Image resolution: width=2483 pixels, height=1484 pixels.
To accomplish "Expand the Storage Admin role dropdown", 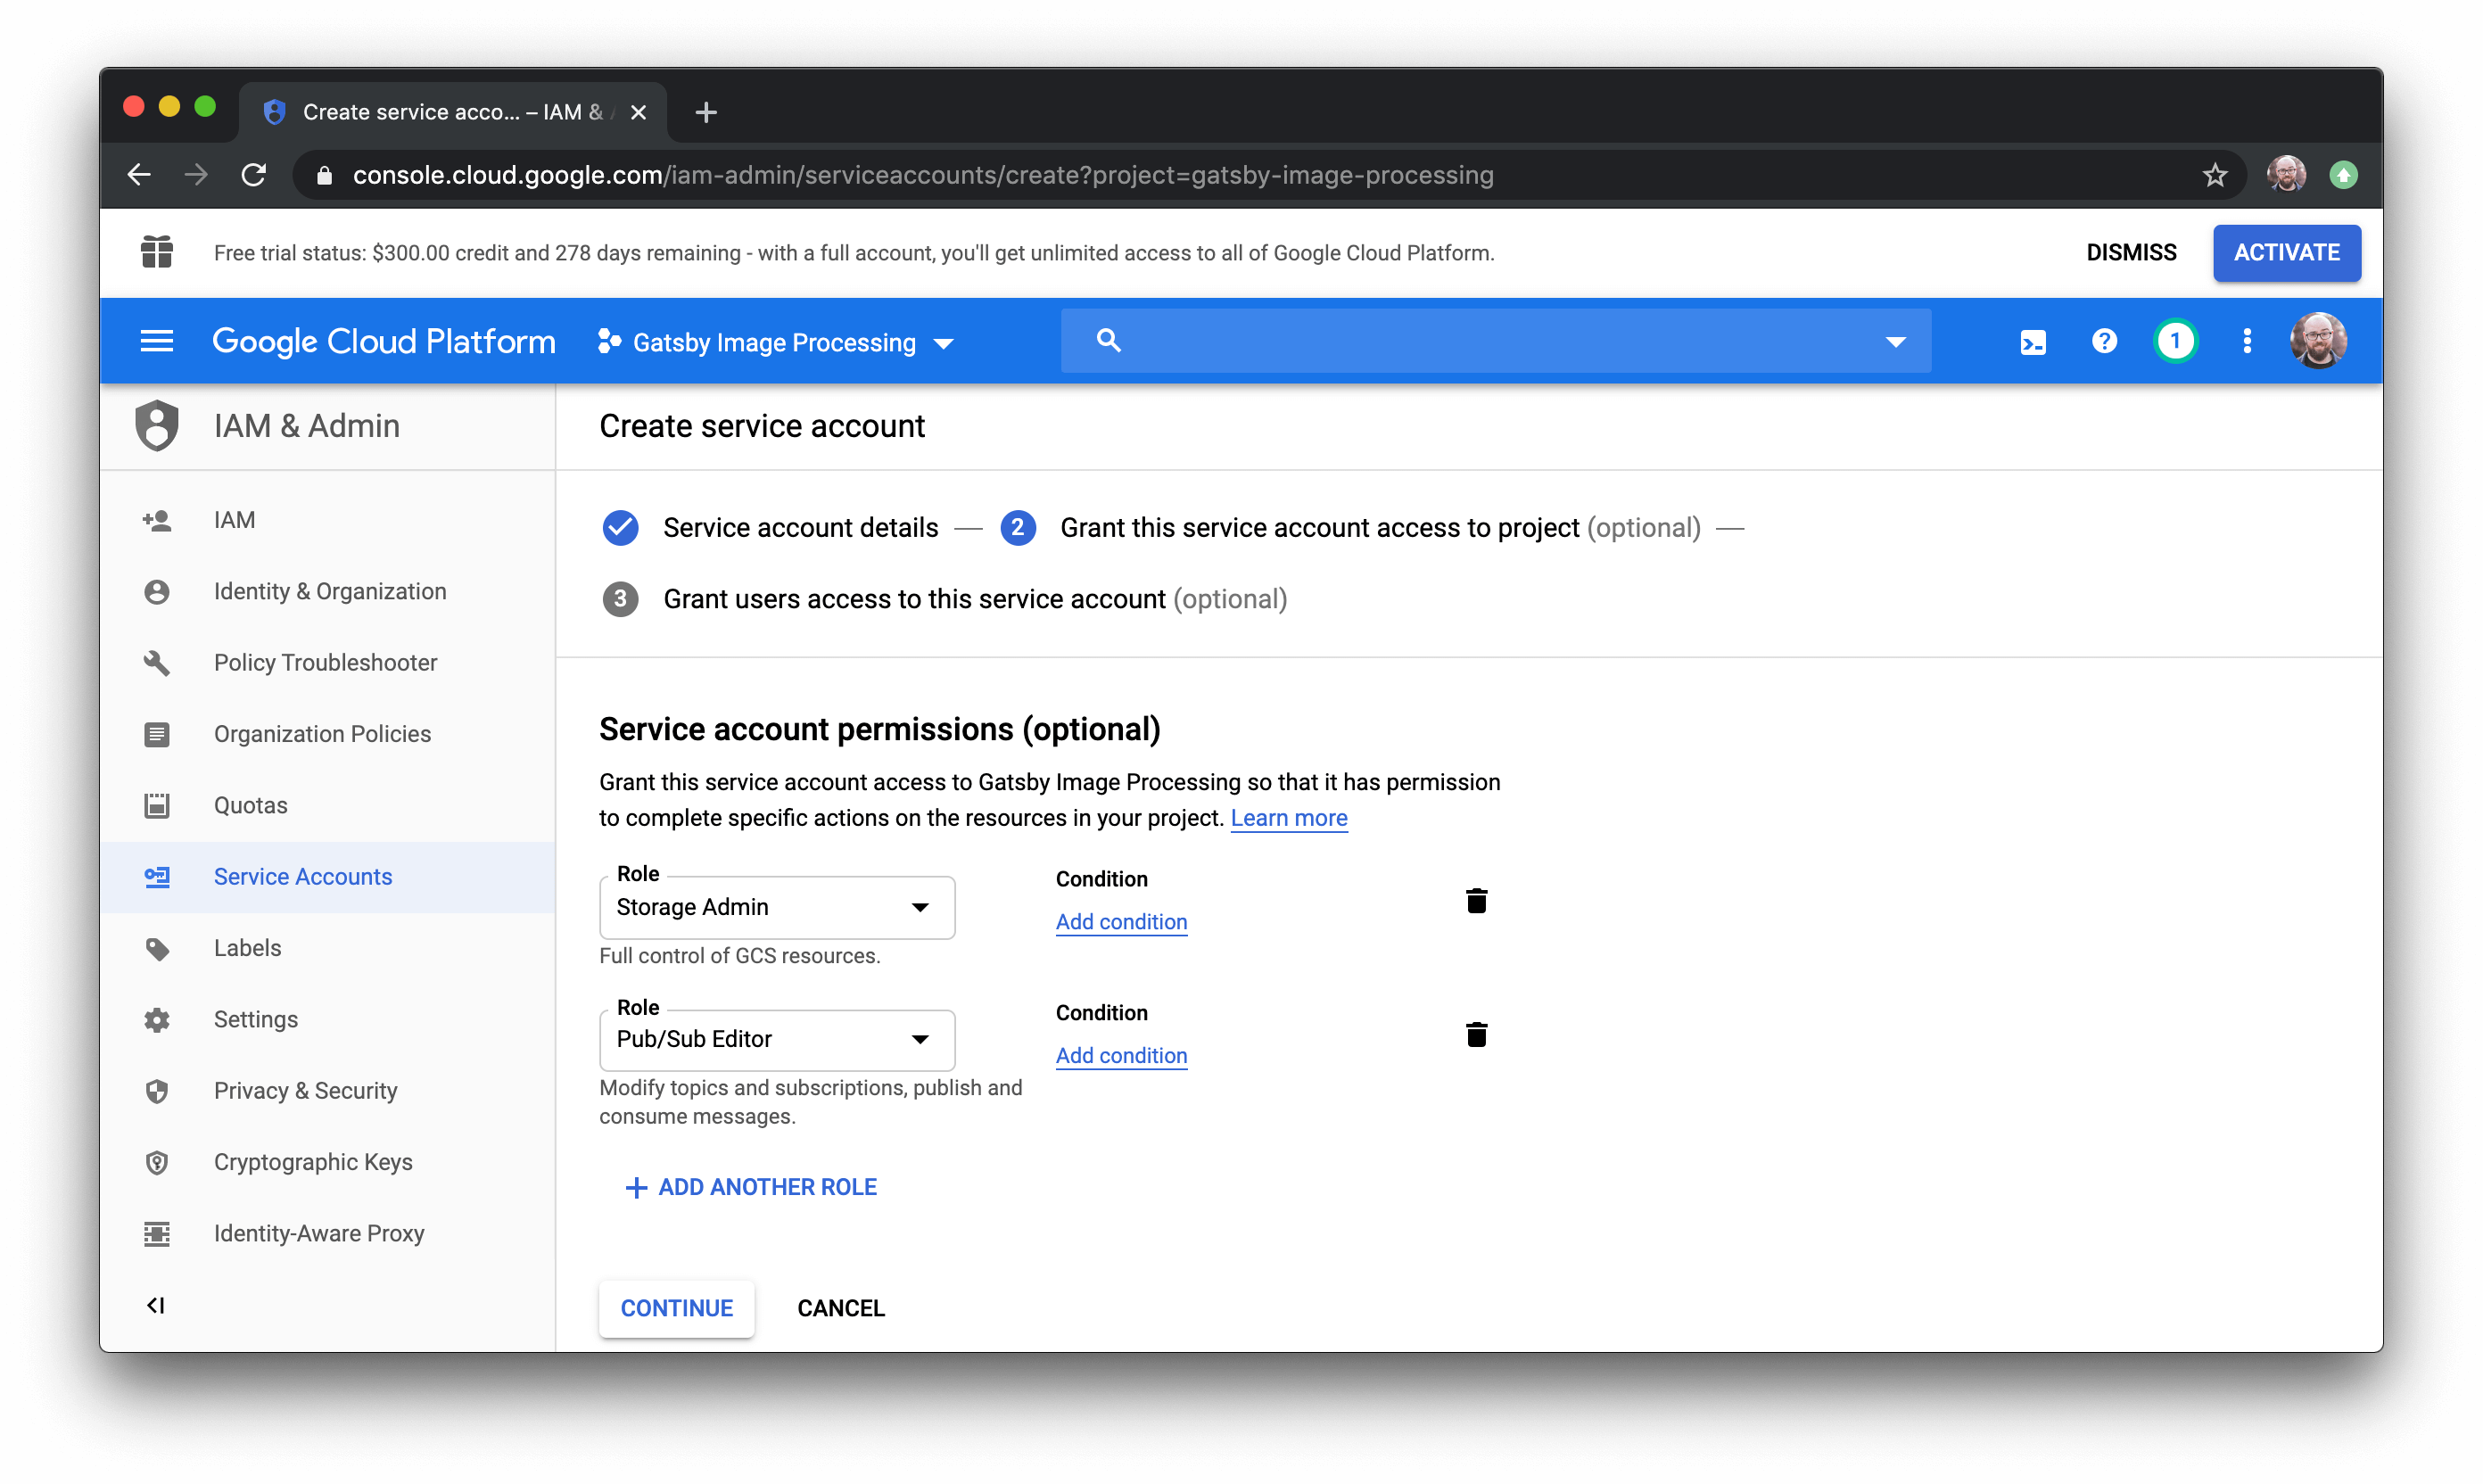I will pos(920,906).
